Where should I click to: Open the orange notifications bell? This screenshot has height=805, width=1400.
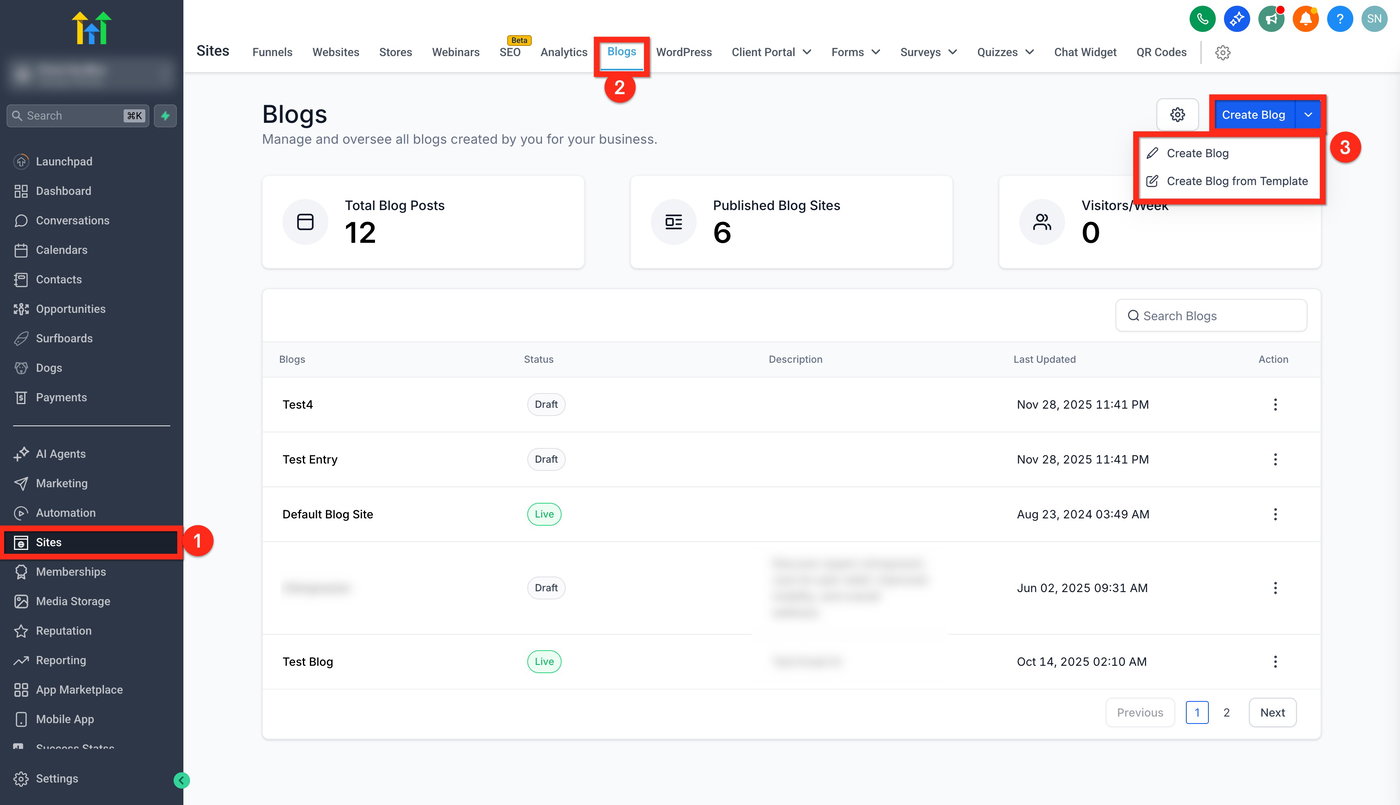pos(1306,18)
